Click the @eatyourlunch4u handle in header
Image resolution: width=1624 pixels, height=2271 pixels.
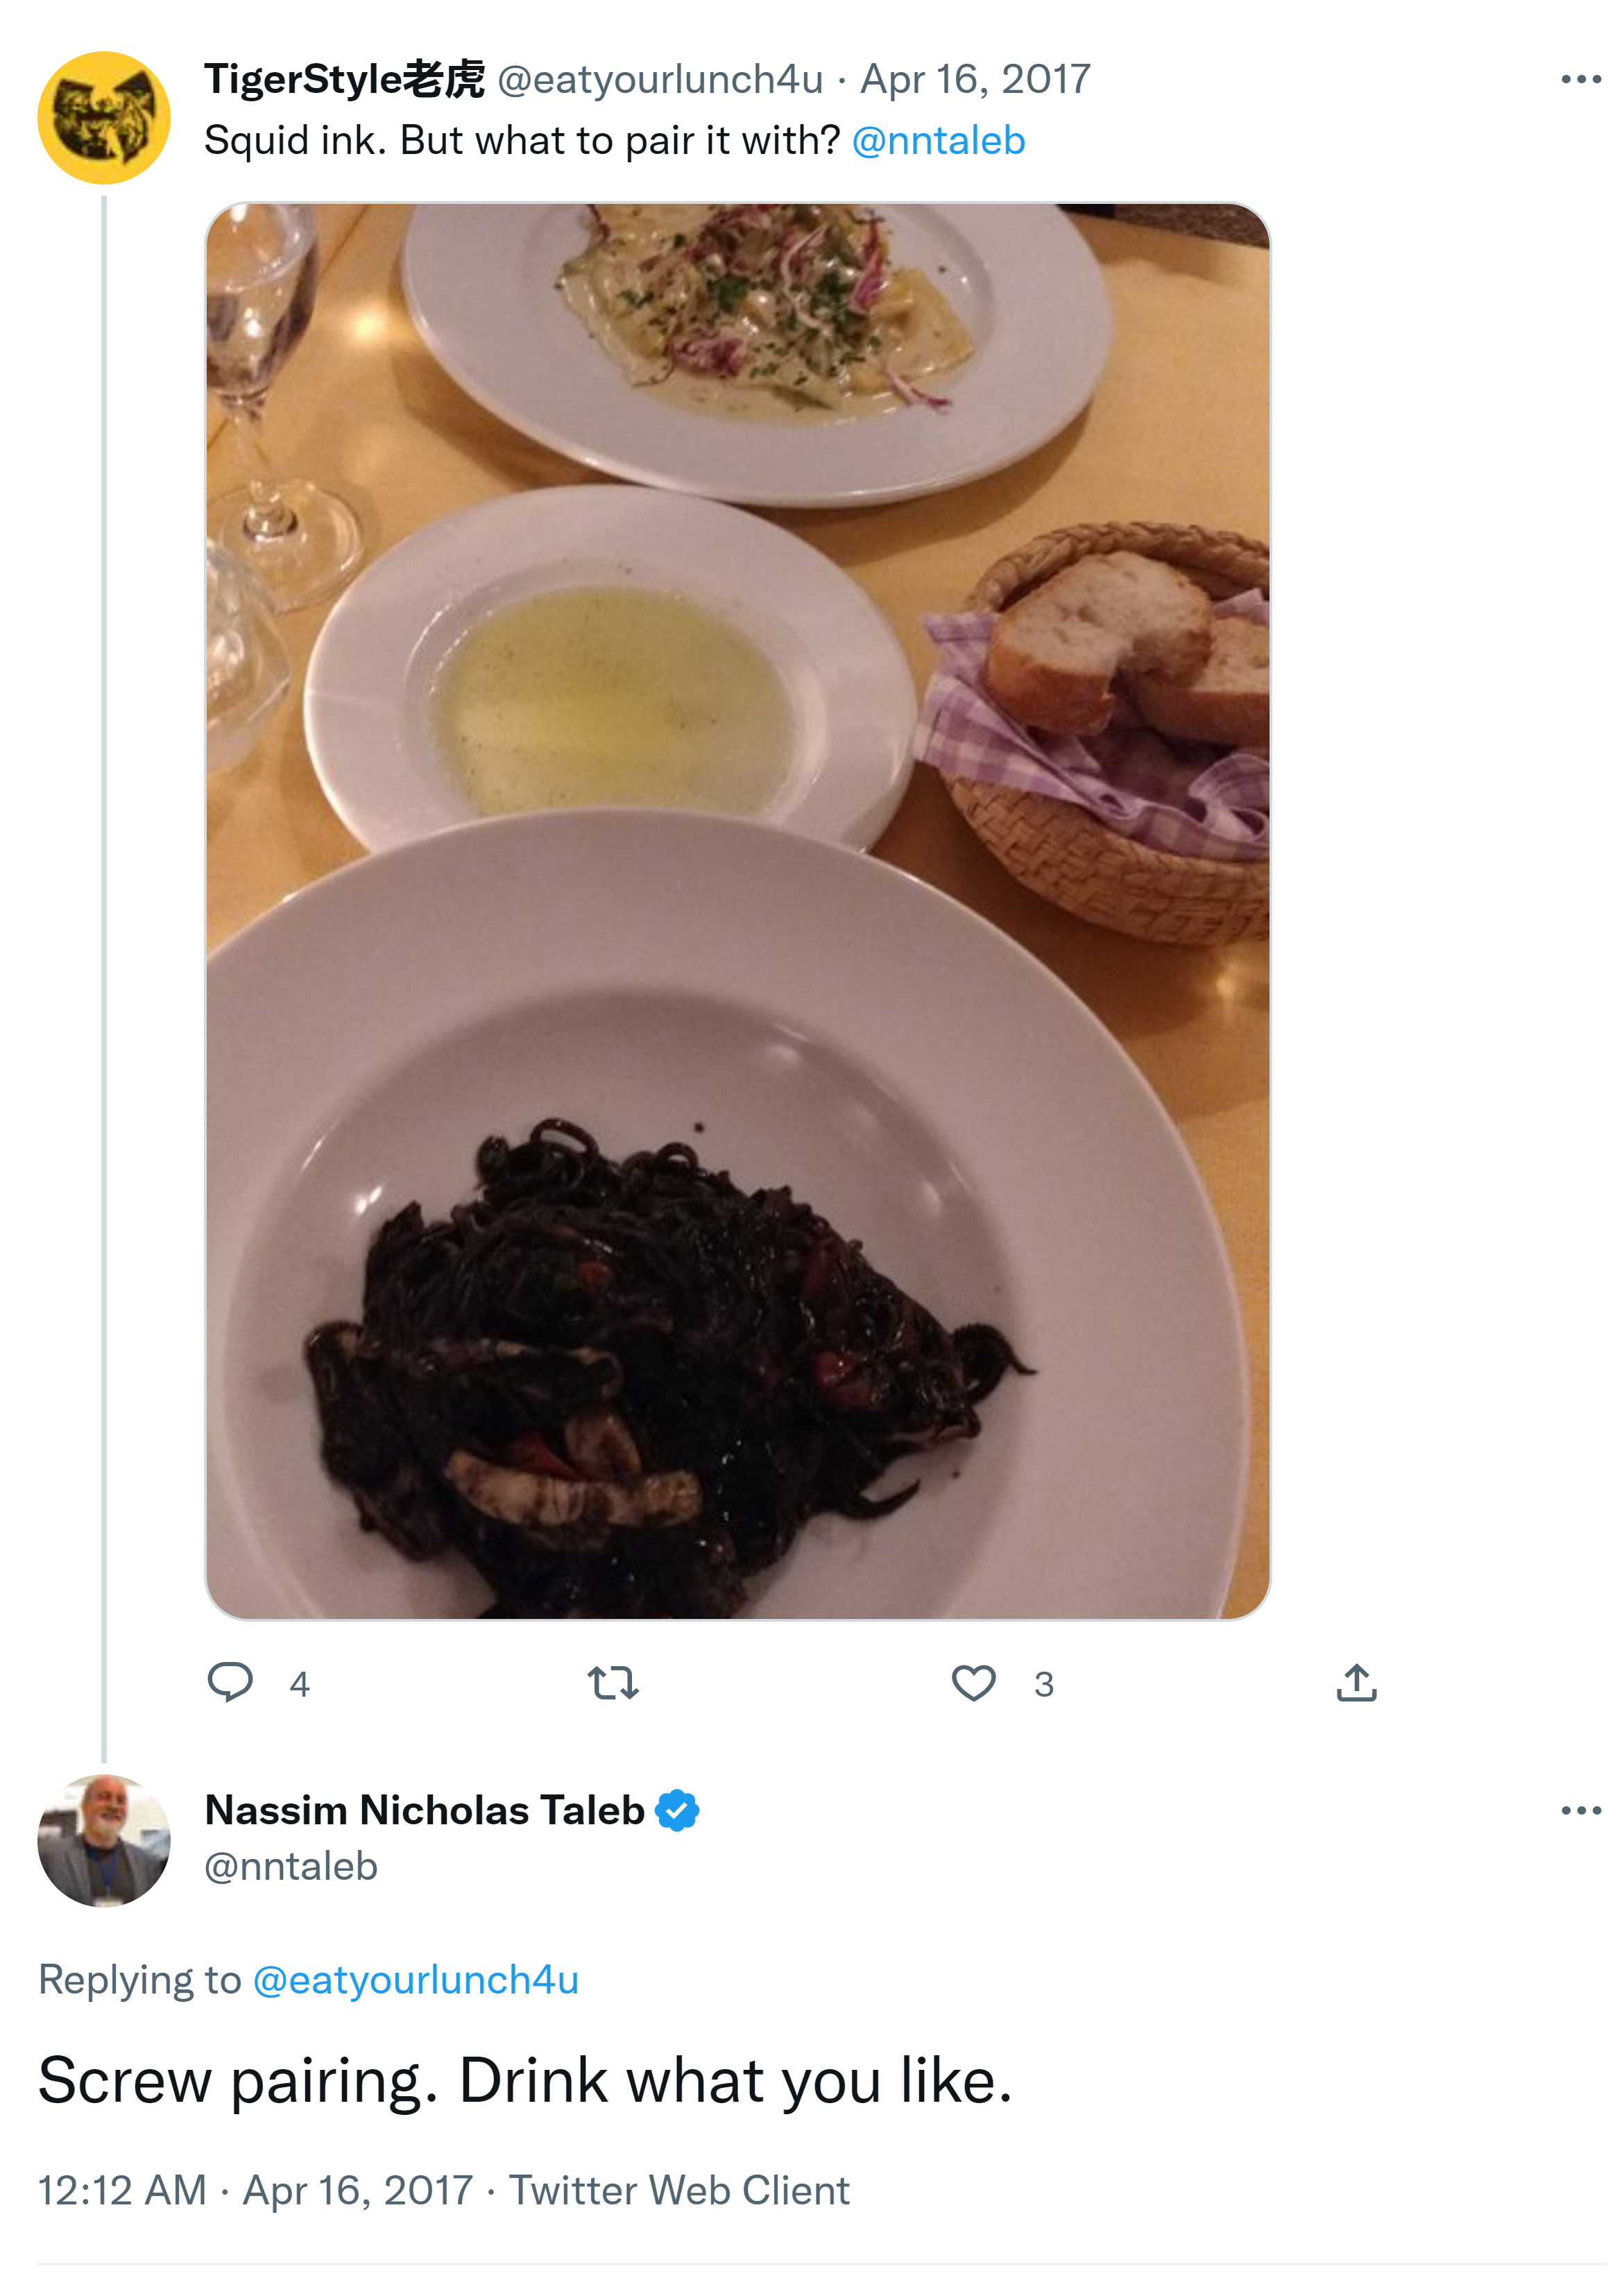point(660,79)
